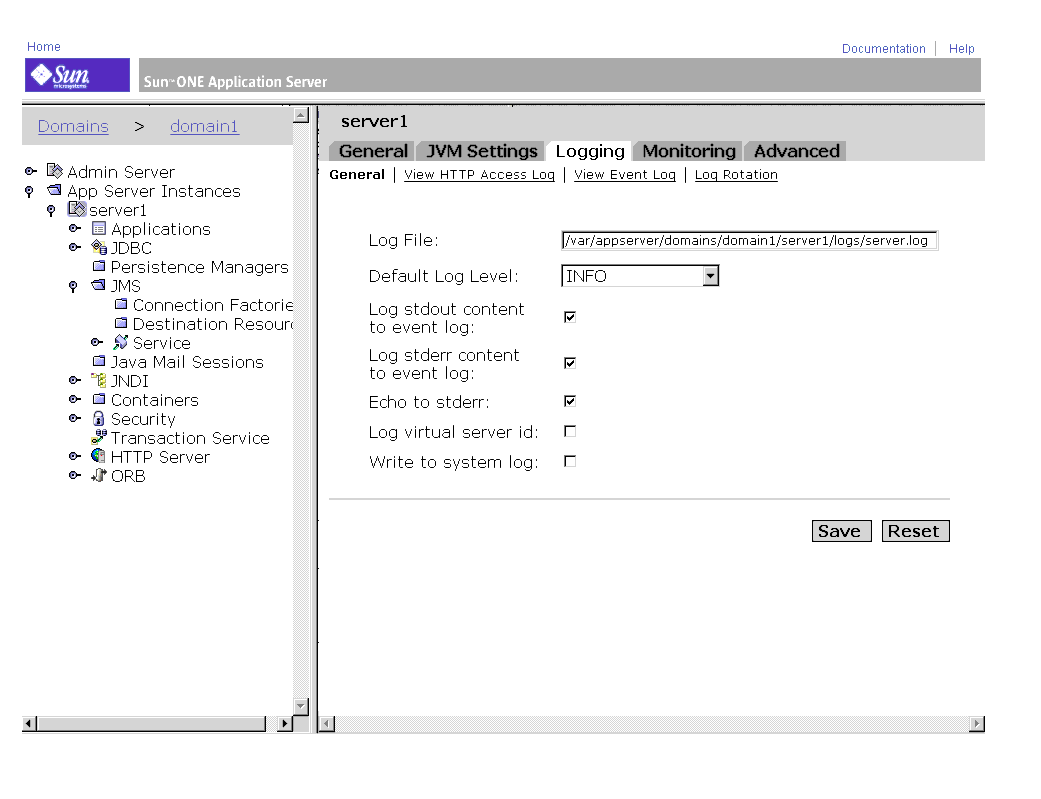
Task: Collapse the App Server Instances node
Action: (29, 191)
